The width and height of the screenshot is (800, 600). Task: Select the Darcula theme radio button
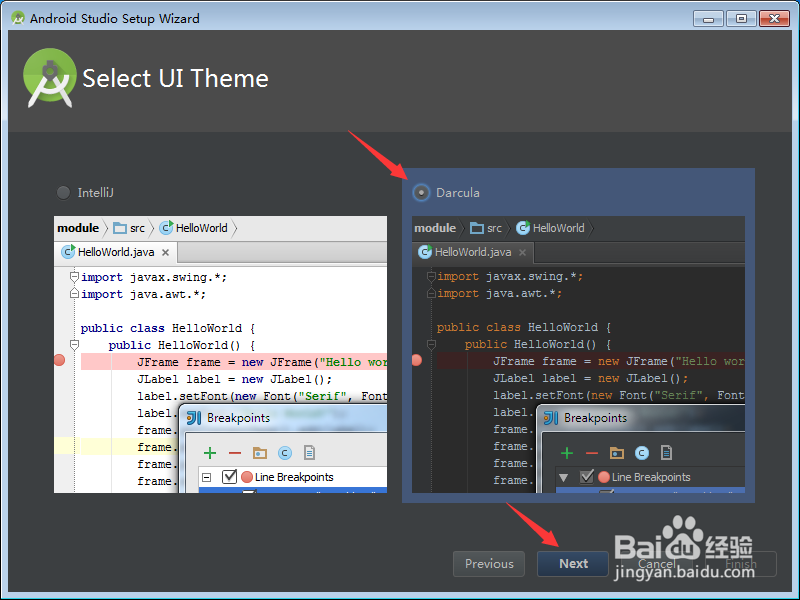tap(421, 193)
